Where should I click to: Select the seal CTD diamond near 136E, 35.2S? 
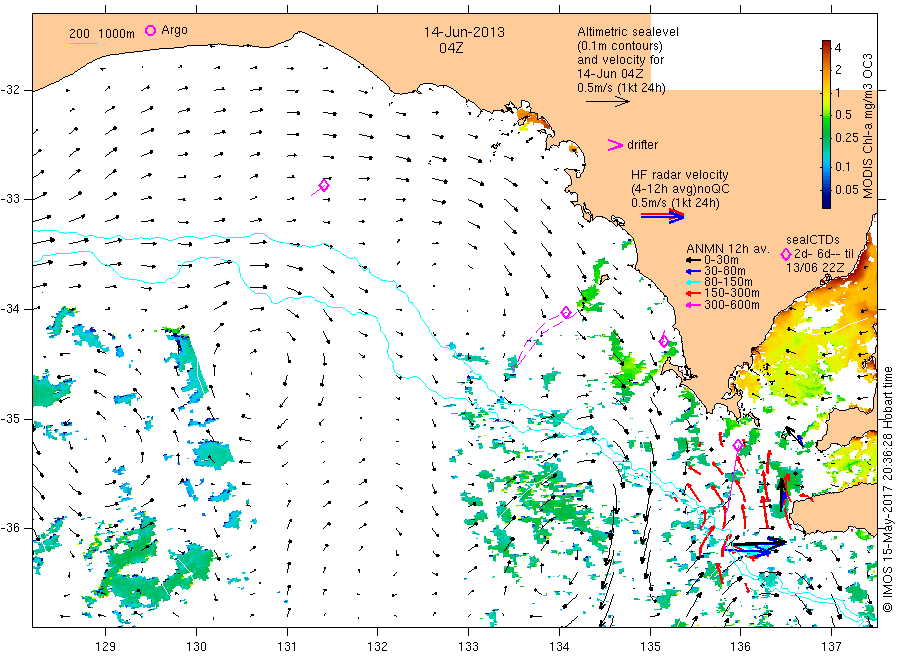[738, 445]
